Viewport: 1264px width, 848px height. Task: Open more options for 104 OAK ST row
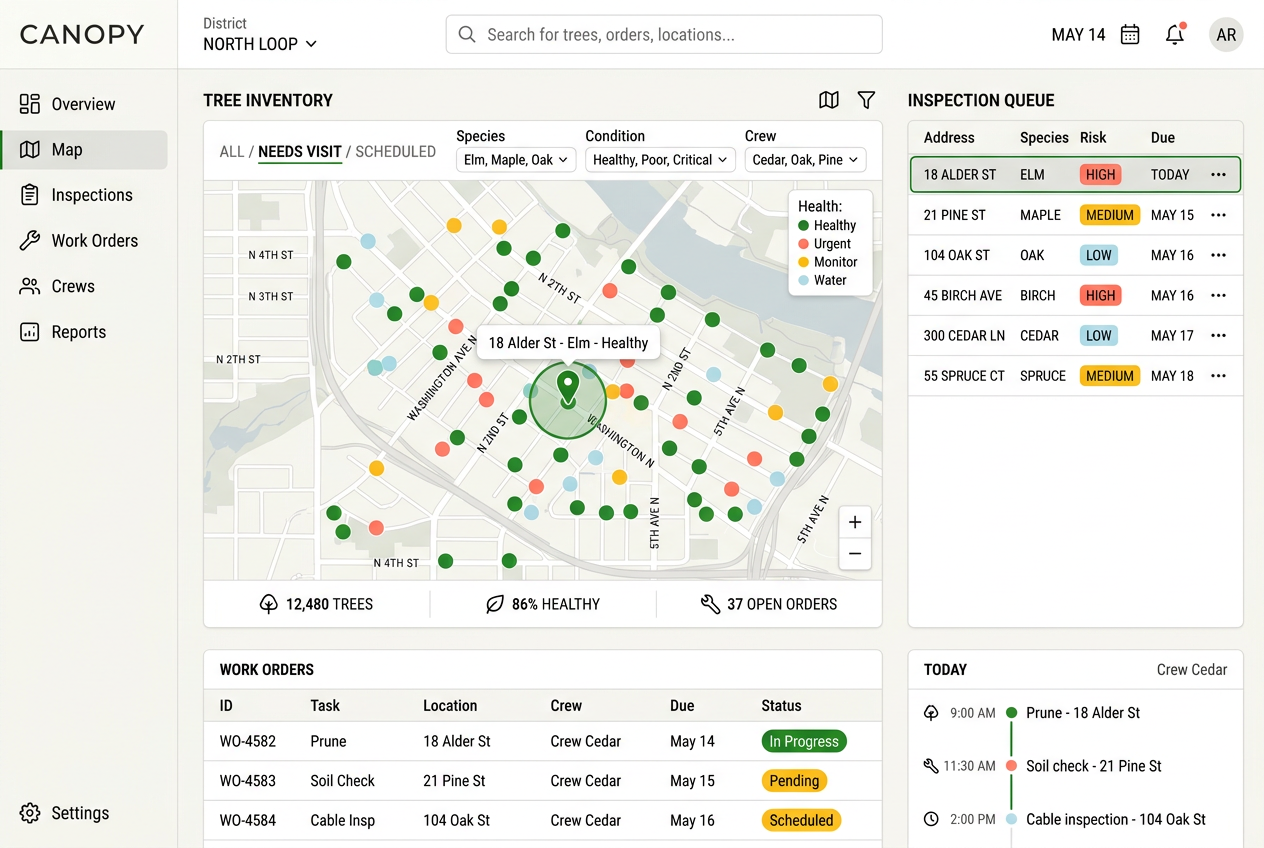pos(1218,255)
